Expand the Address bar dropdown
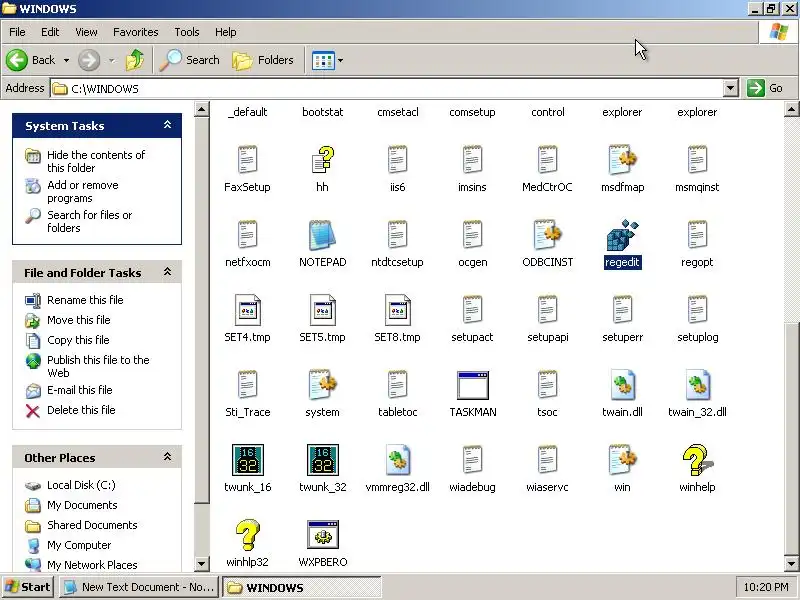The width and height of the screenshot is (800, 600). (x=731, y=88)
